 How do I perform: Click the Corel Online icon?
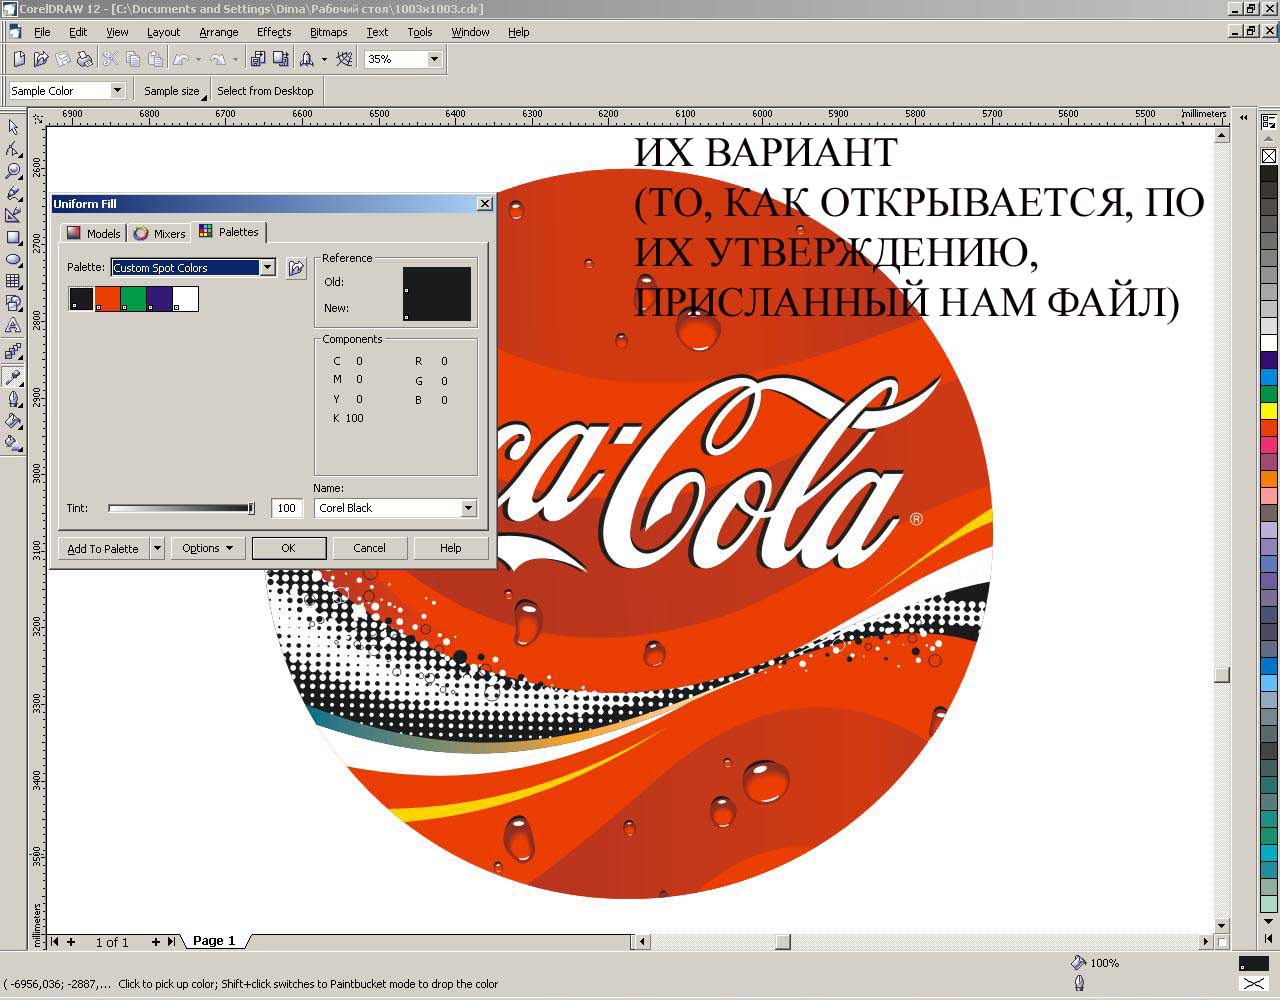pos(345,59)
